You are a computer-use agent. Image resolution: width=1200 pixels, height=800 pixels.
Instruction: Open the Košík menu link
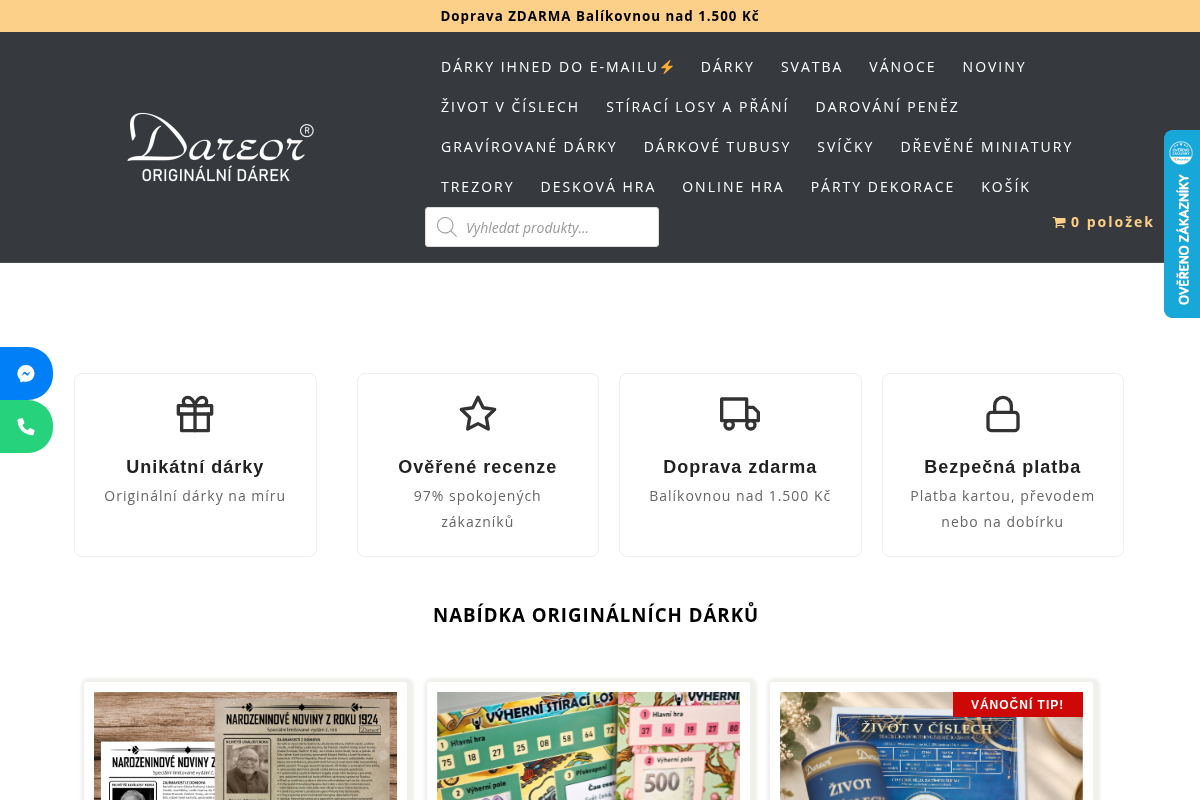[x=1006, y=187]
